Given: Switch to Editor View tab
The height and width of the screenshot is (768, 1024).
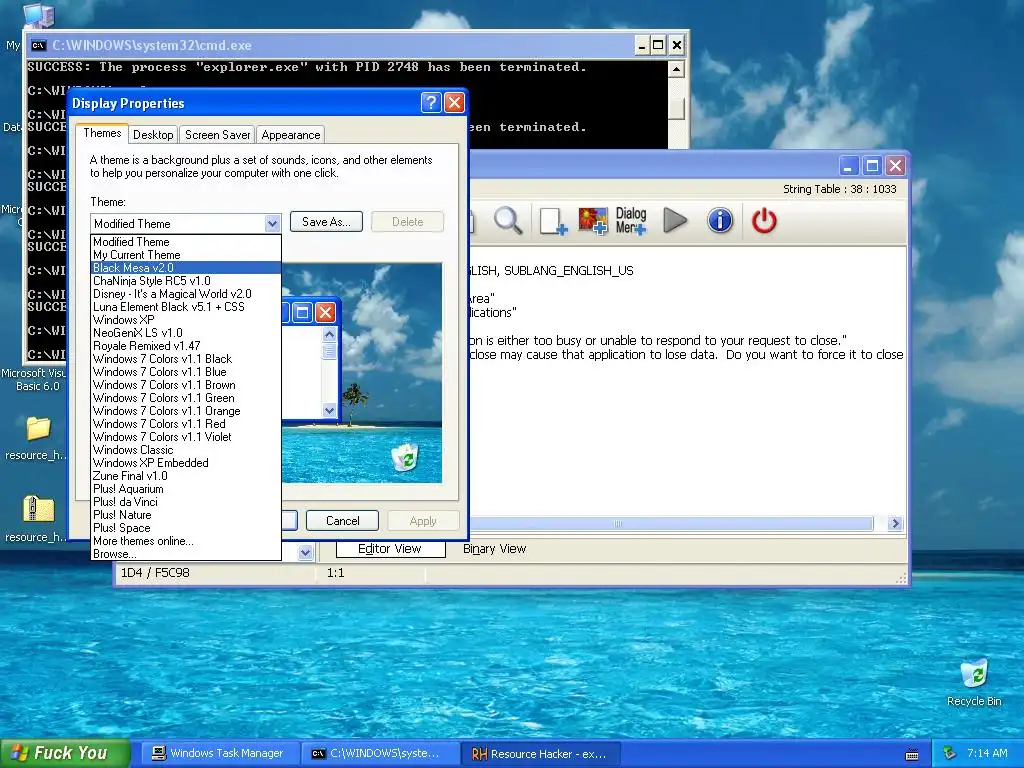Looking at the screenshot, I should (x=390, y=549).
